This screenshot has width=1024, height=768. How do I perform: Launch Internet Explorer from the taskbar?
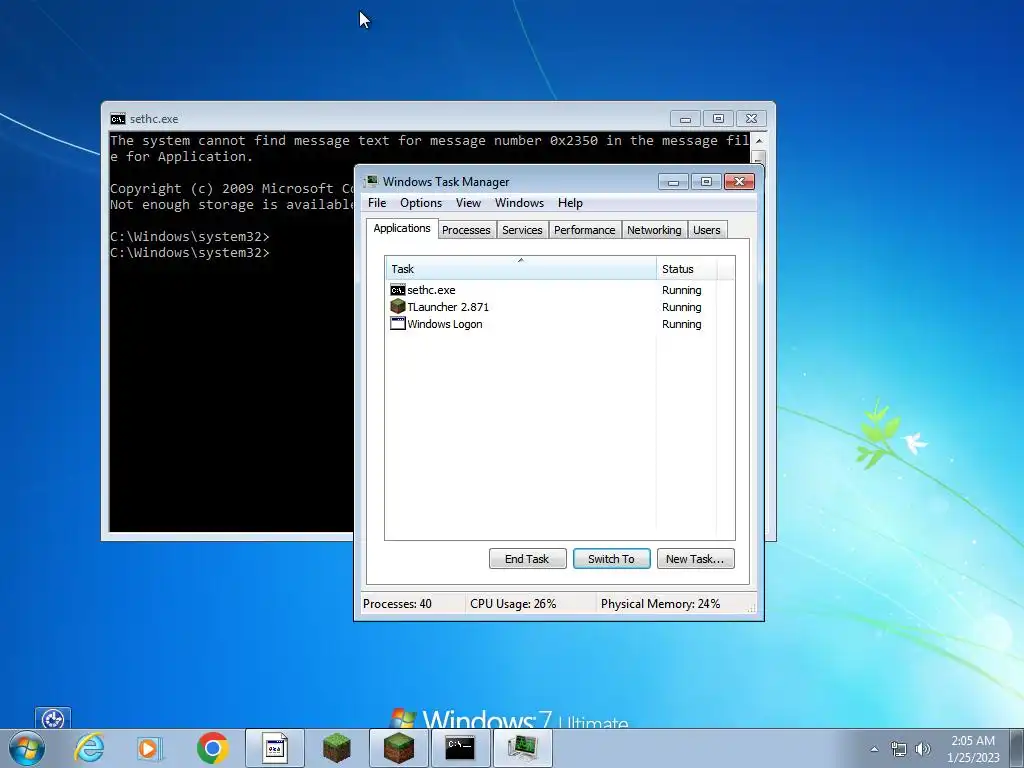click(89, 748)
